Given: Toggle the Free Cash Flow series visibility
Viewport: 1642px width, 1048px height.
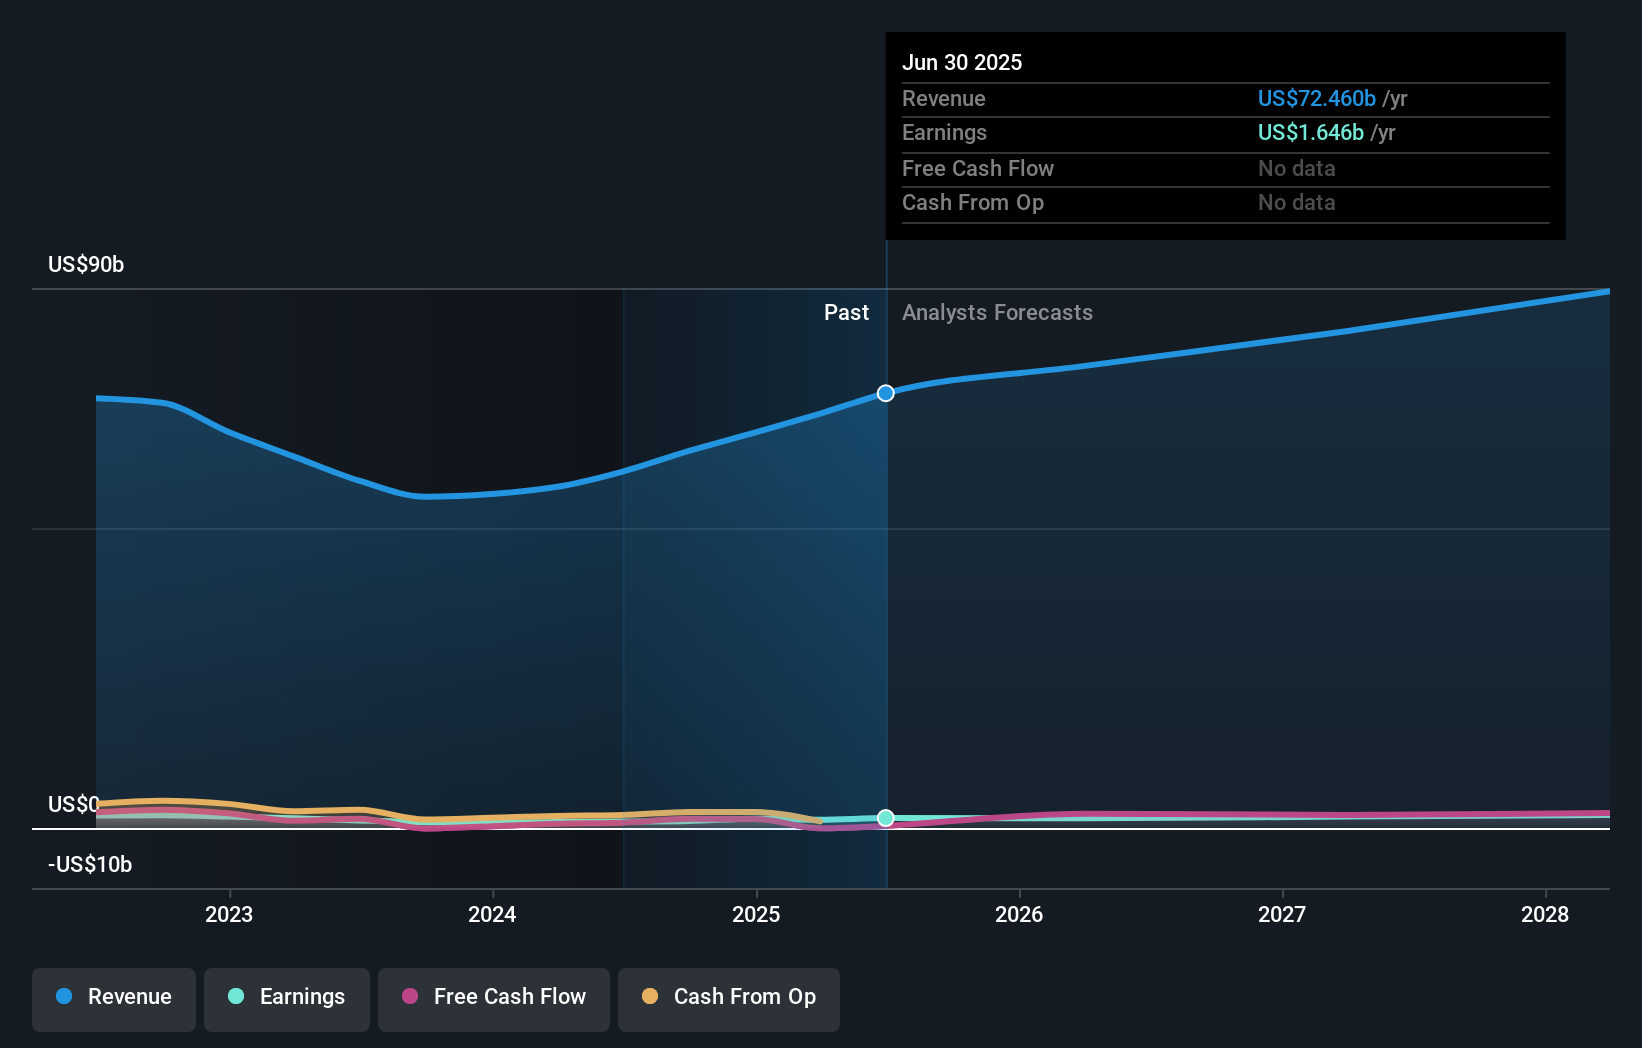Looking at the screenshot, I should [x=493, y=997].
